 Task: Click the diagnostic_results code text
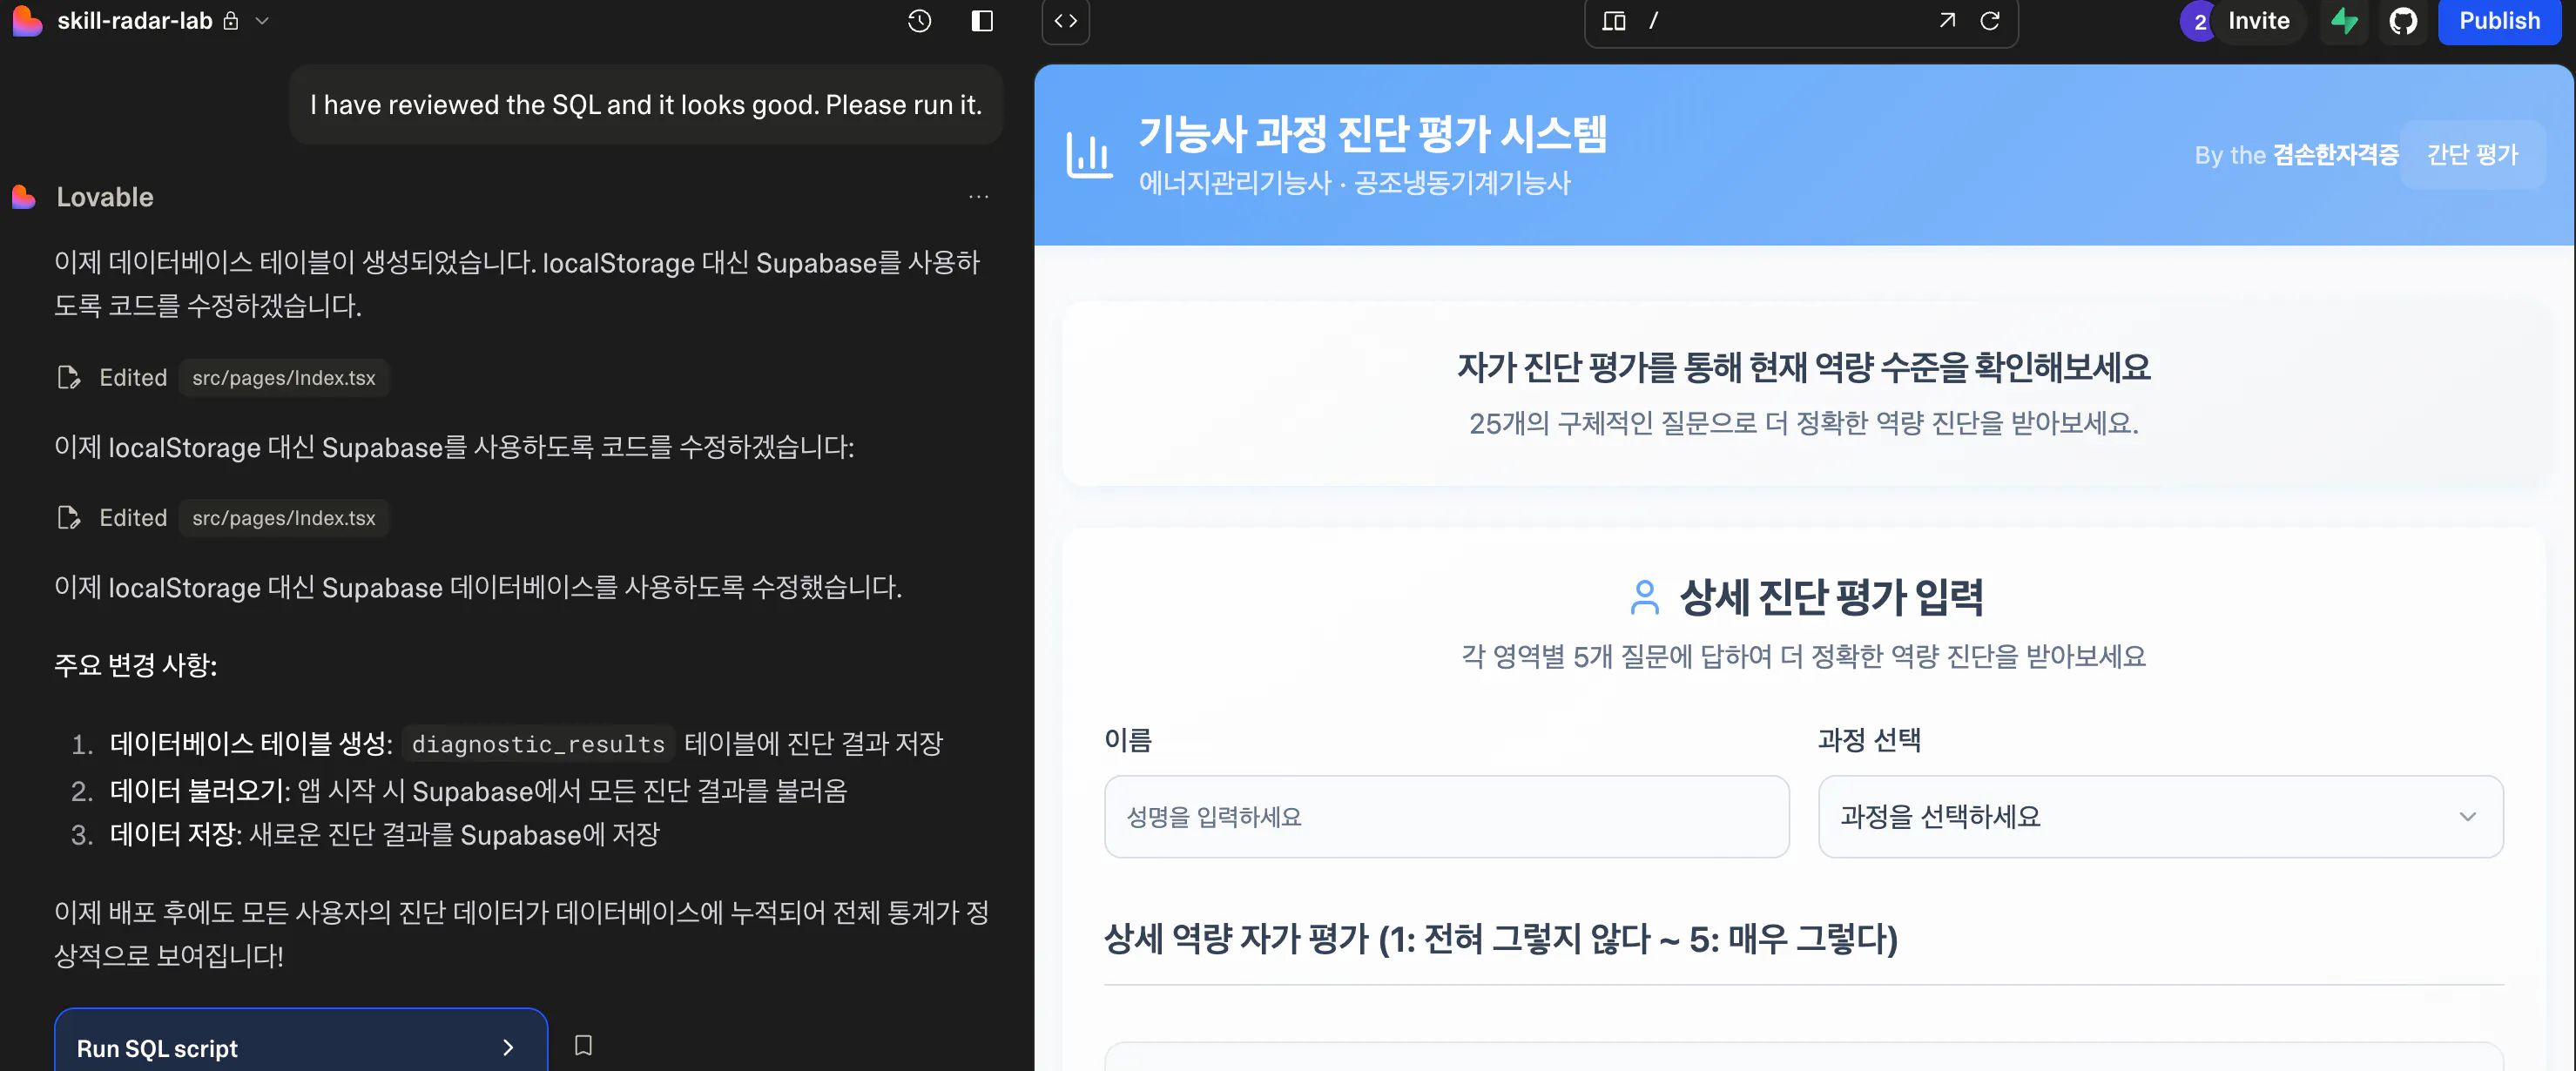(538, 744)
